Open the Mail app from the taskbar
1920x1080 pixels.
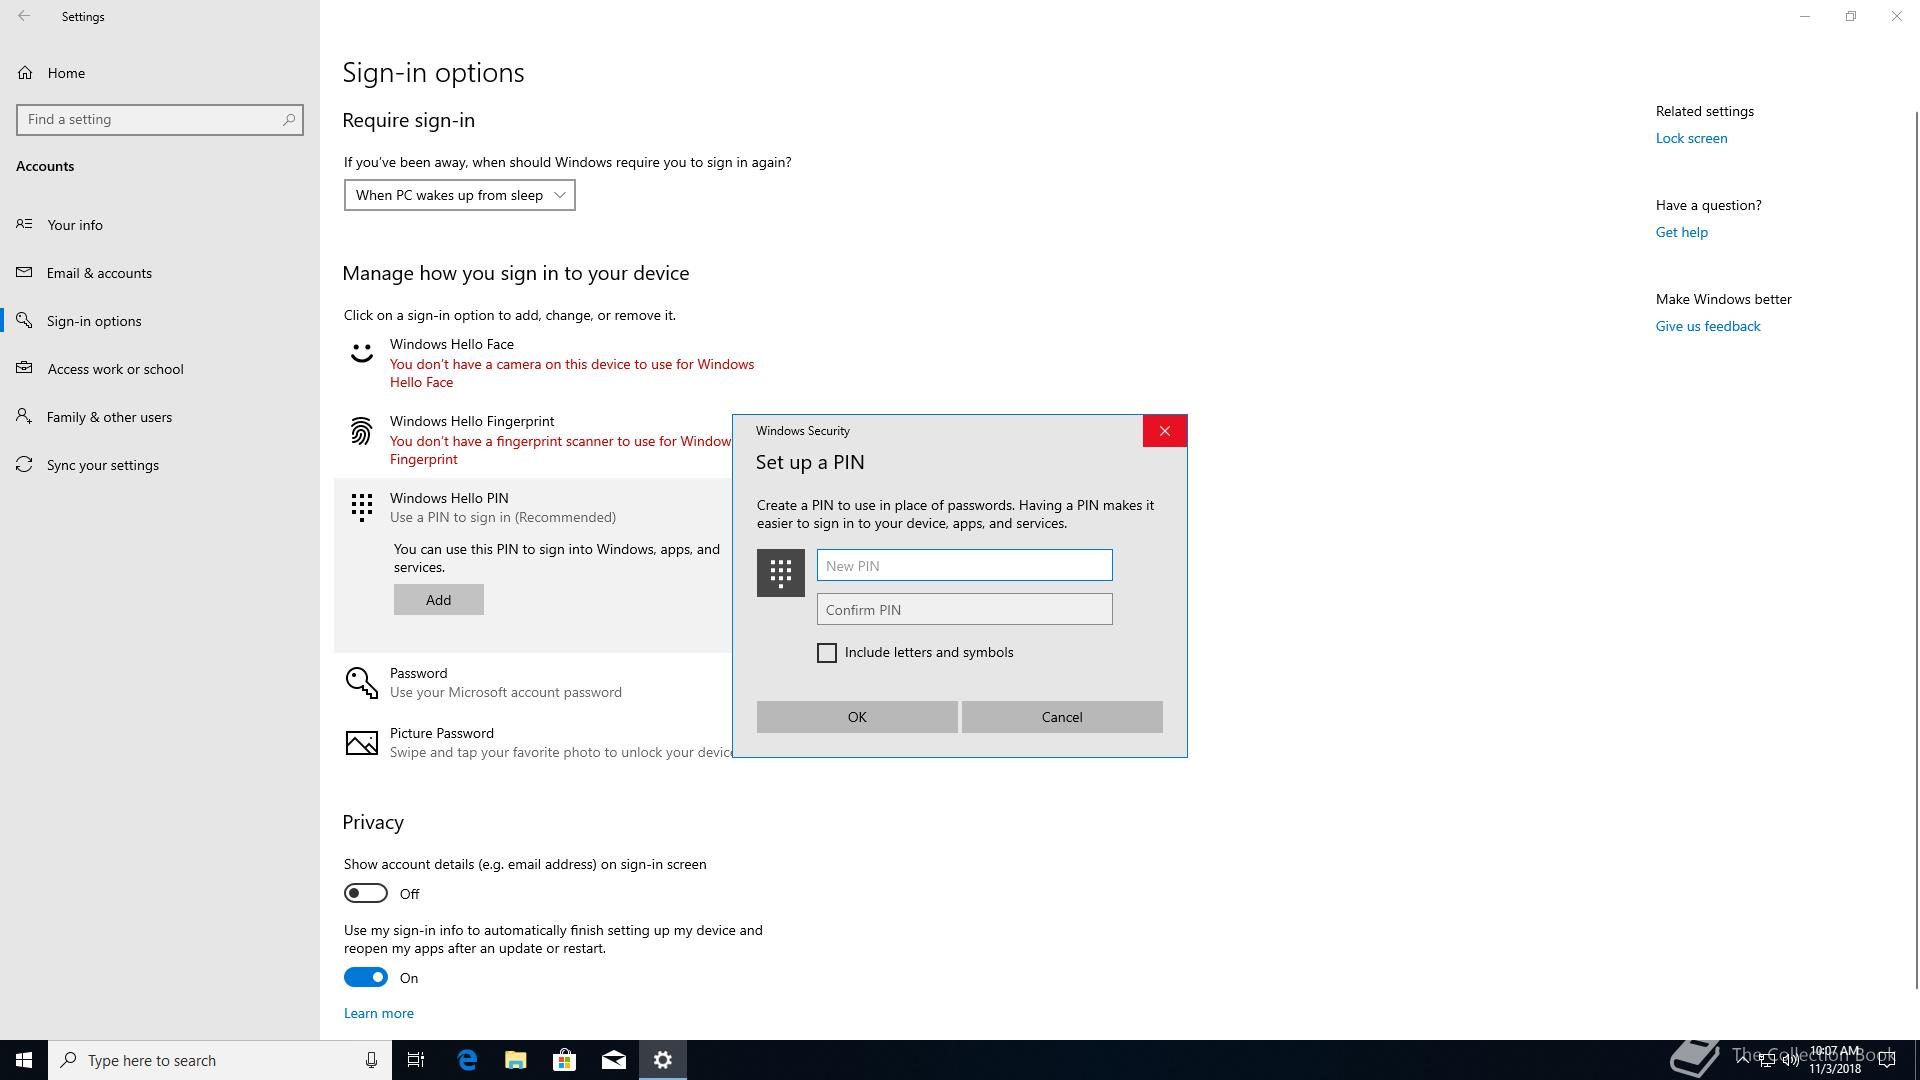(614, 1060)
